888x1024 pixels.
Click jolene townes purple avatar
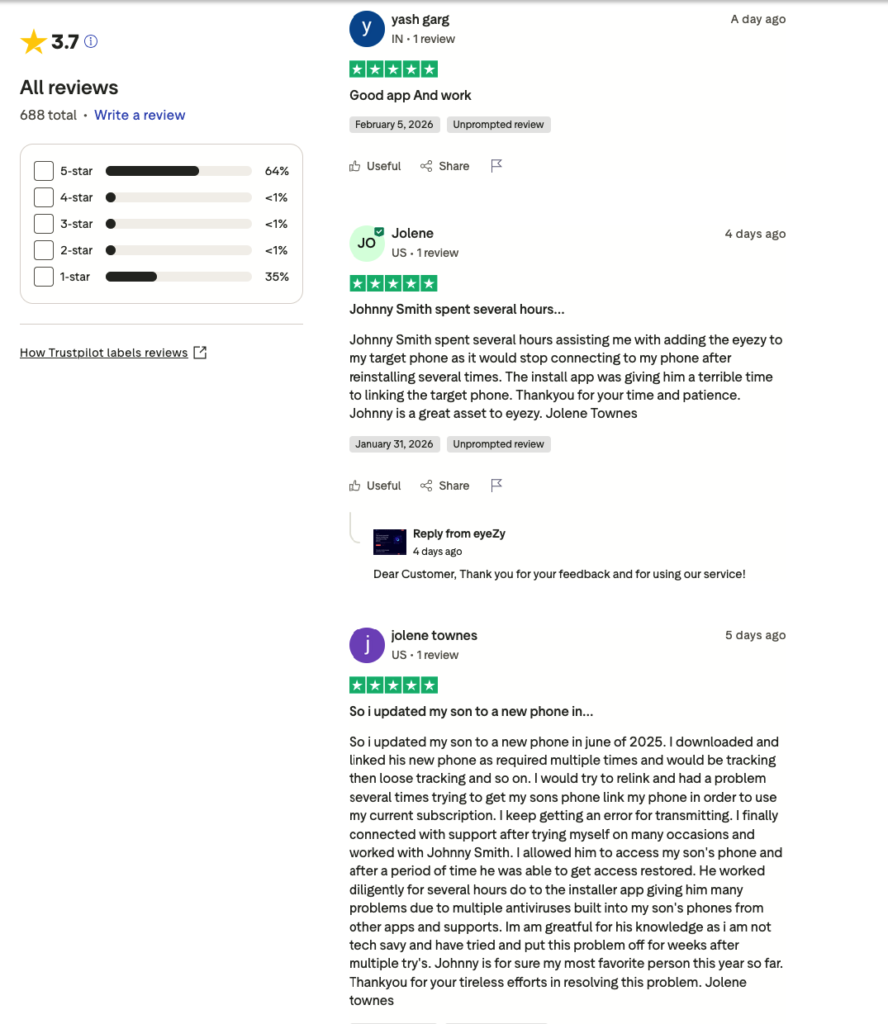tap(367, 645)
